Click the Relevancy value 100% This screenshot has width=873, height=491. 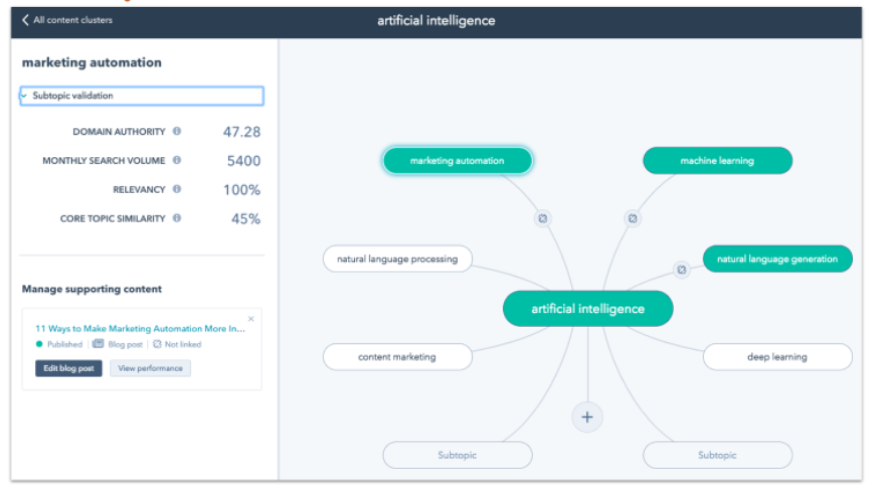[242, 190]
